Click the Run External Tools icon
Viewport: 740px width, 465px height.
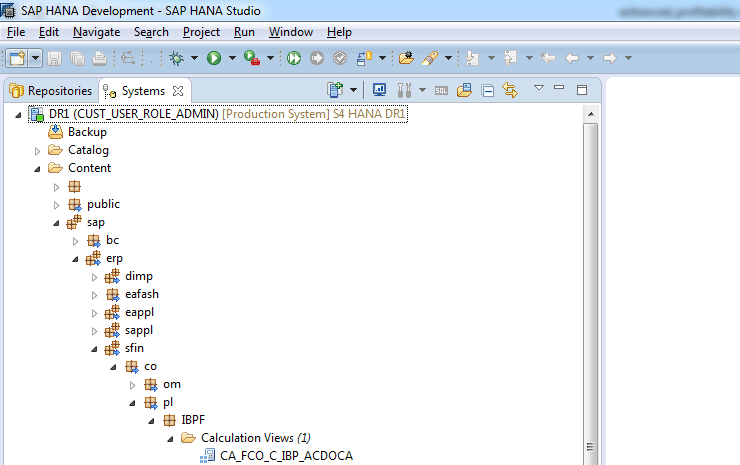tap(252, 58)
